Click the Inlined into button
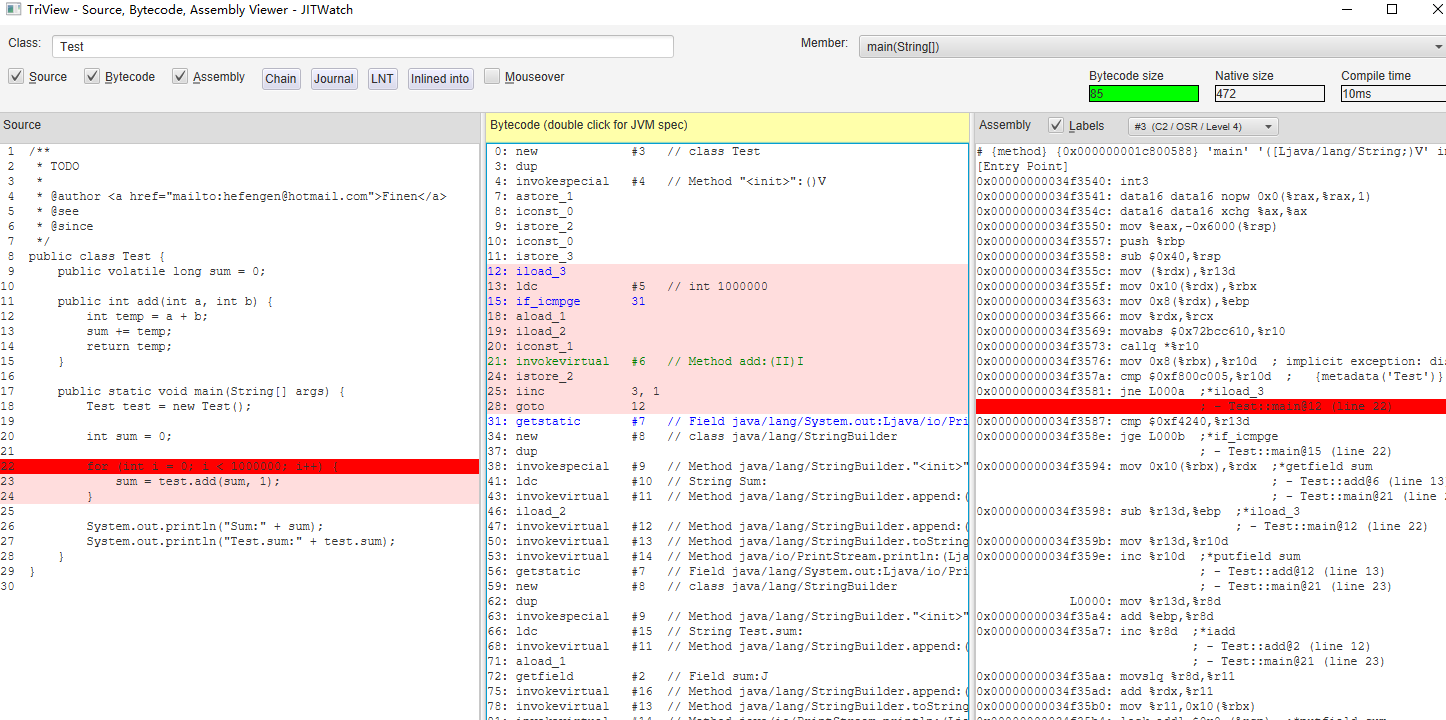The width and height of the screenshot is (1446, 720). click(x=440, y=79)
